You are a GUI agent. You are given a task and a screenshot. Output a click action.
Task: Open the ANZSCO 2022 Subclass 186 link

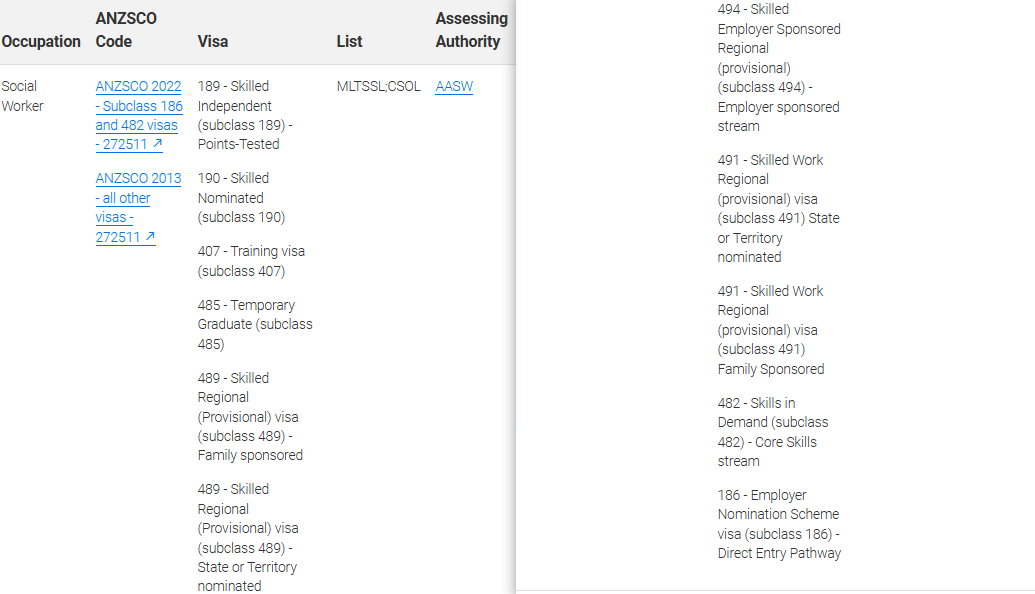[x=139, y=106]
